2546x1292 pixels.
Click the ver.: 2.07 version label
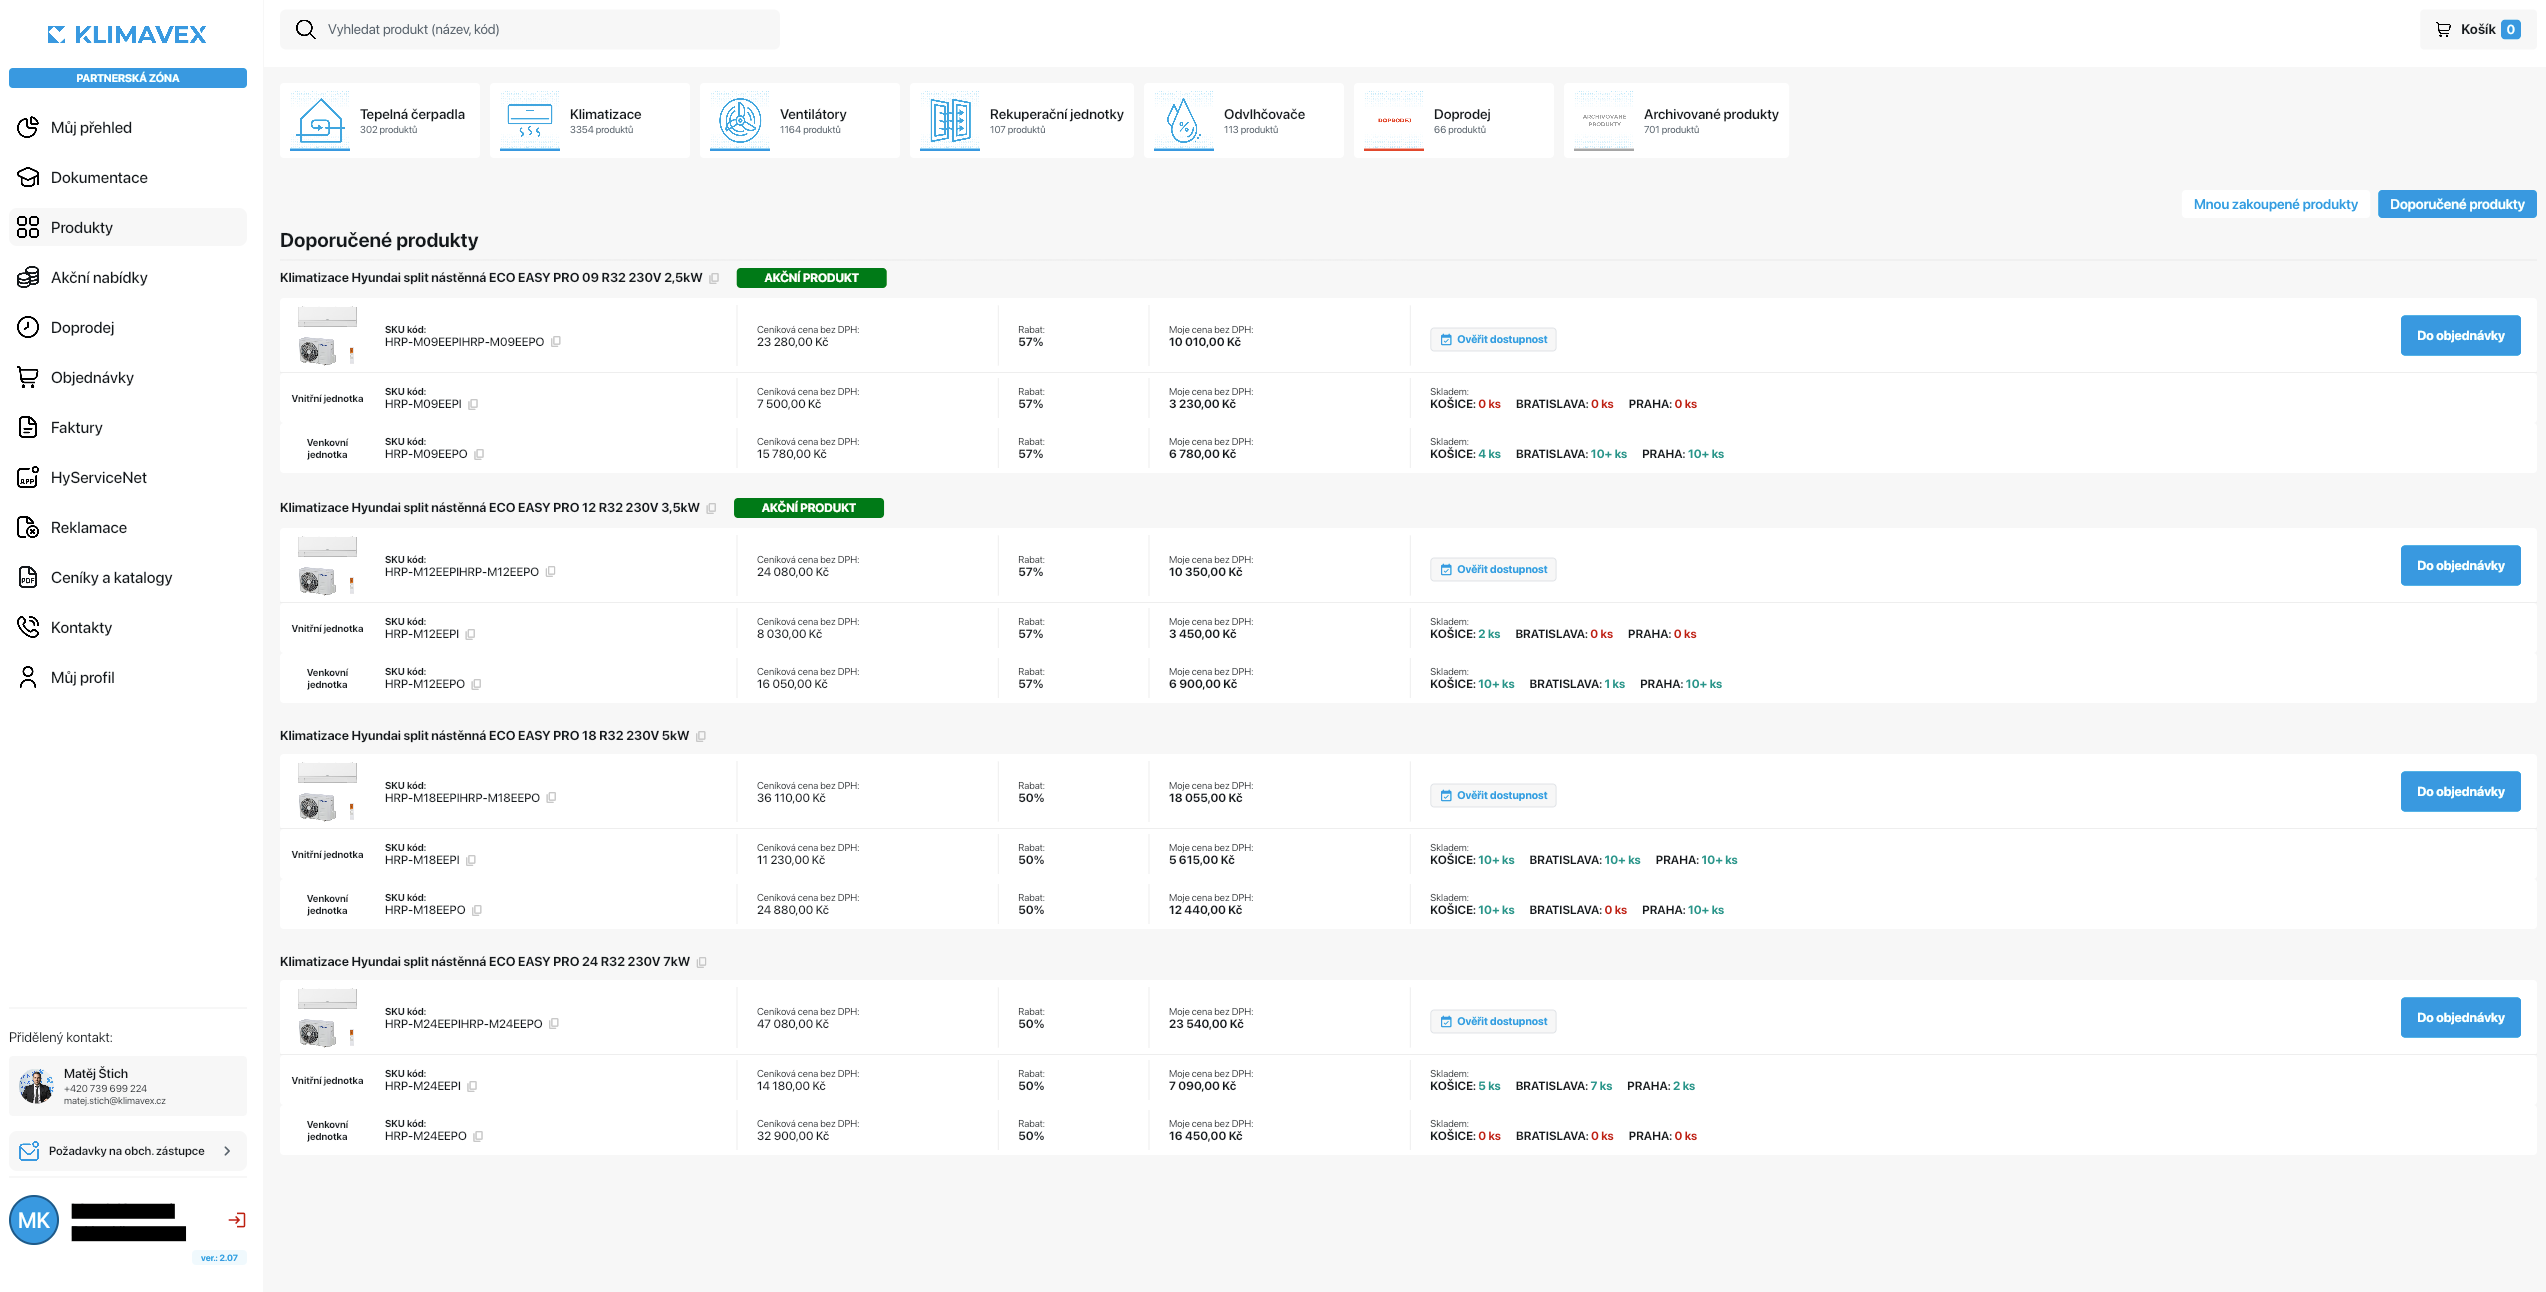pyautogui.click(x=219, y=1258)
